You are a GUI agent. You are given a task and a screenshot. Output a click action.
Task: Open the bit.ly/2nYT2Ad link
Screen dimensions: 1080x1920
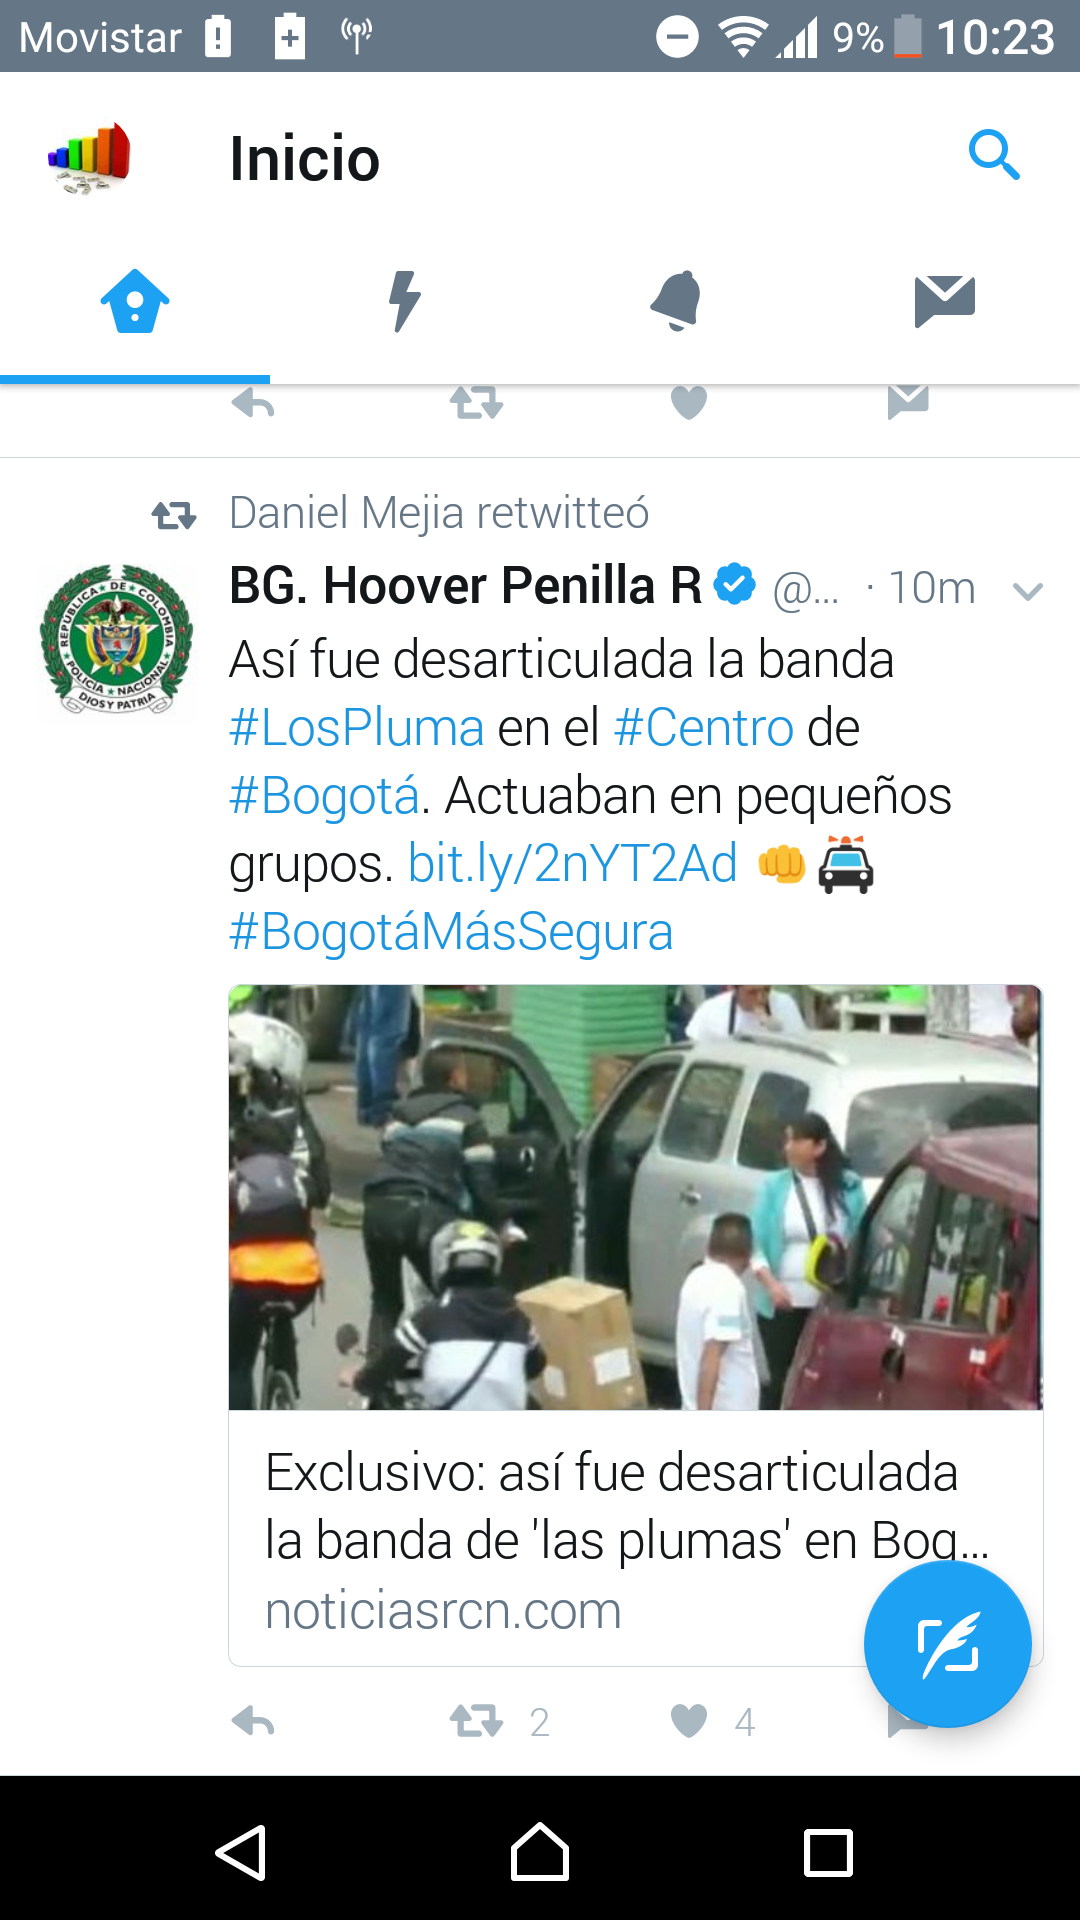point(573,863)
